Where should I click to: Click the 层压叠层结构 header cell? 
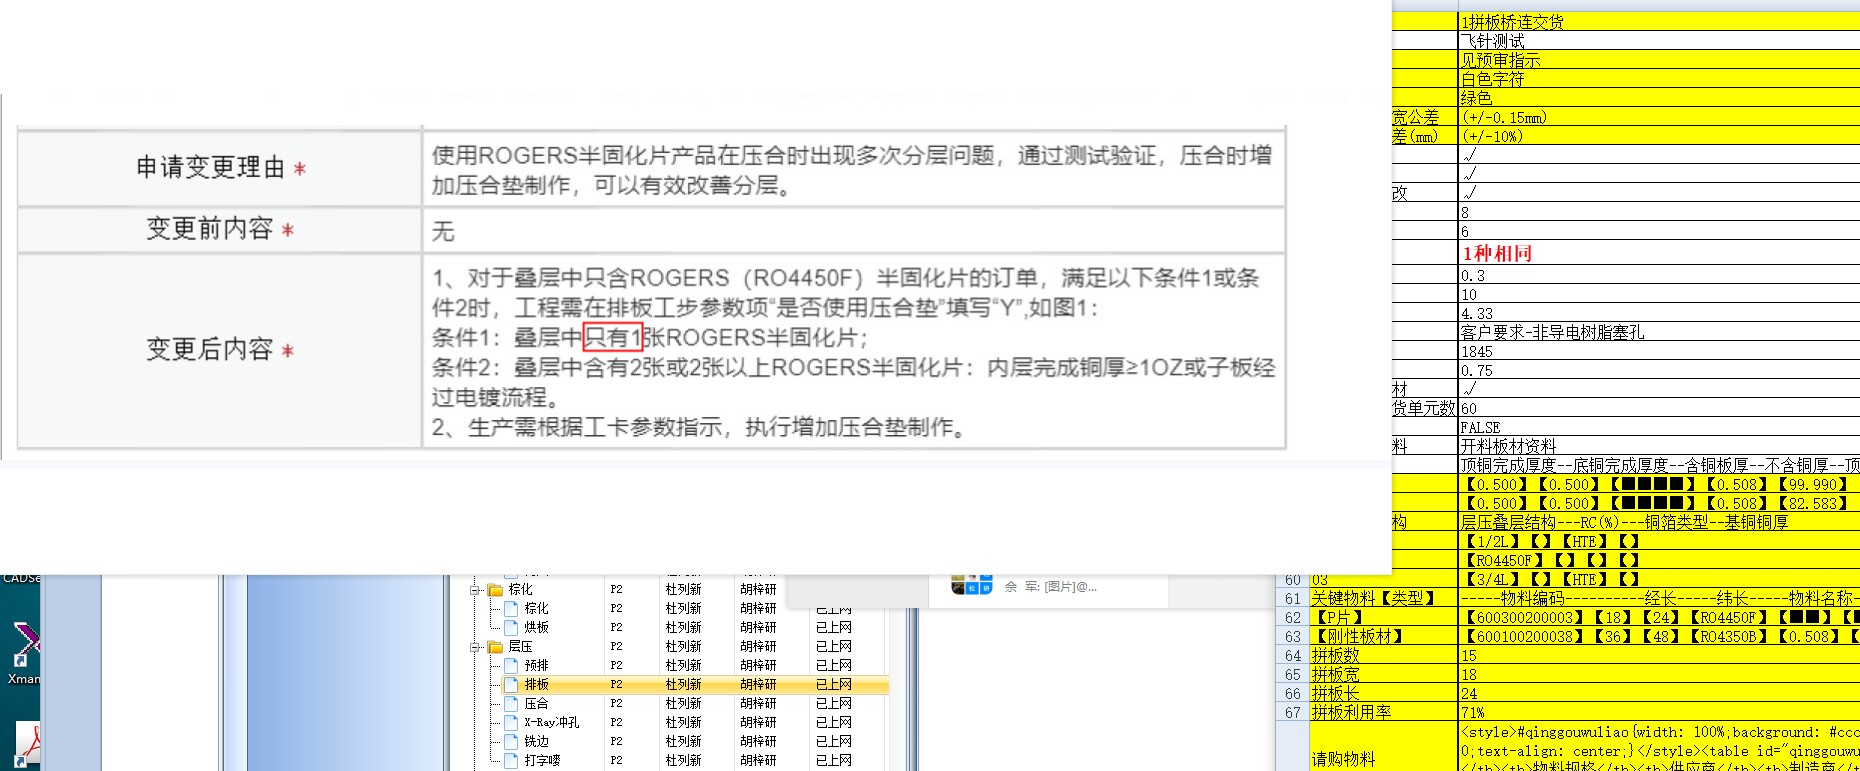click(x=1659, y=522)
